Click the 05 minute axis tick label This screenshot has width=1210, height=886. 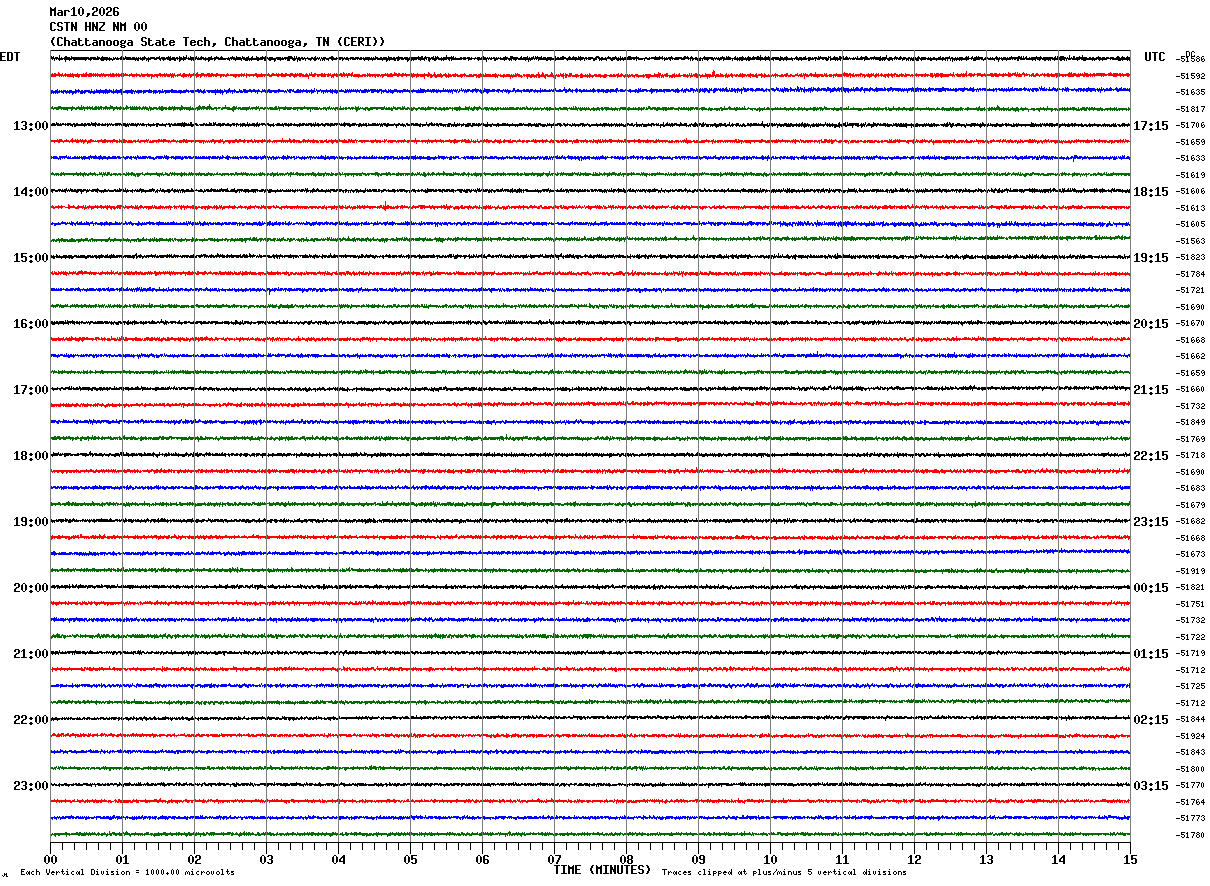coord(410,860)
